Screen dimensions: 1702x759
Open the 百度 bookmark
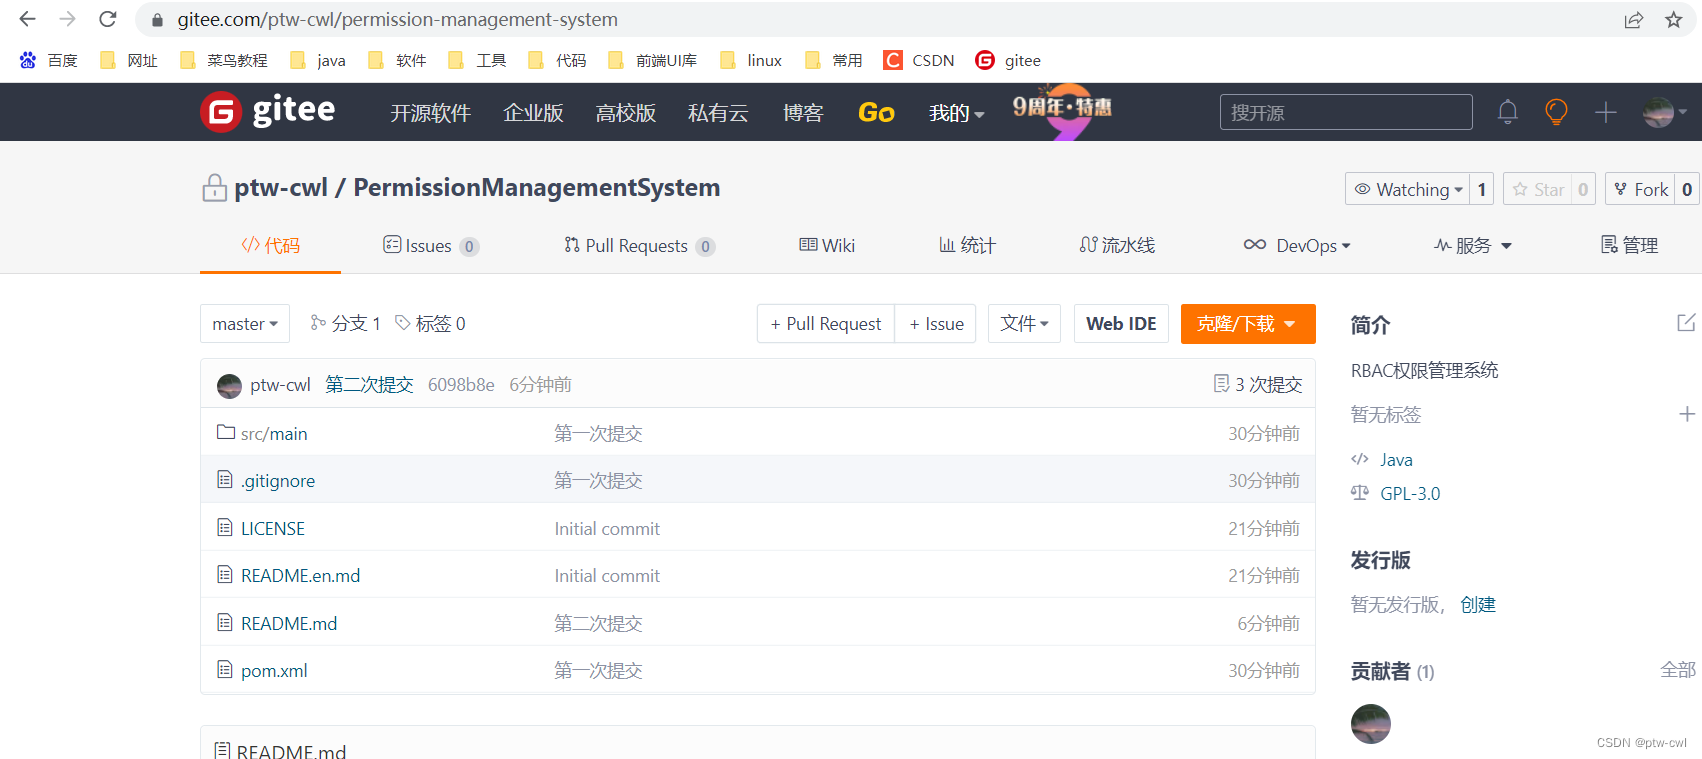48,60
